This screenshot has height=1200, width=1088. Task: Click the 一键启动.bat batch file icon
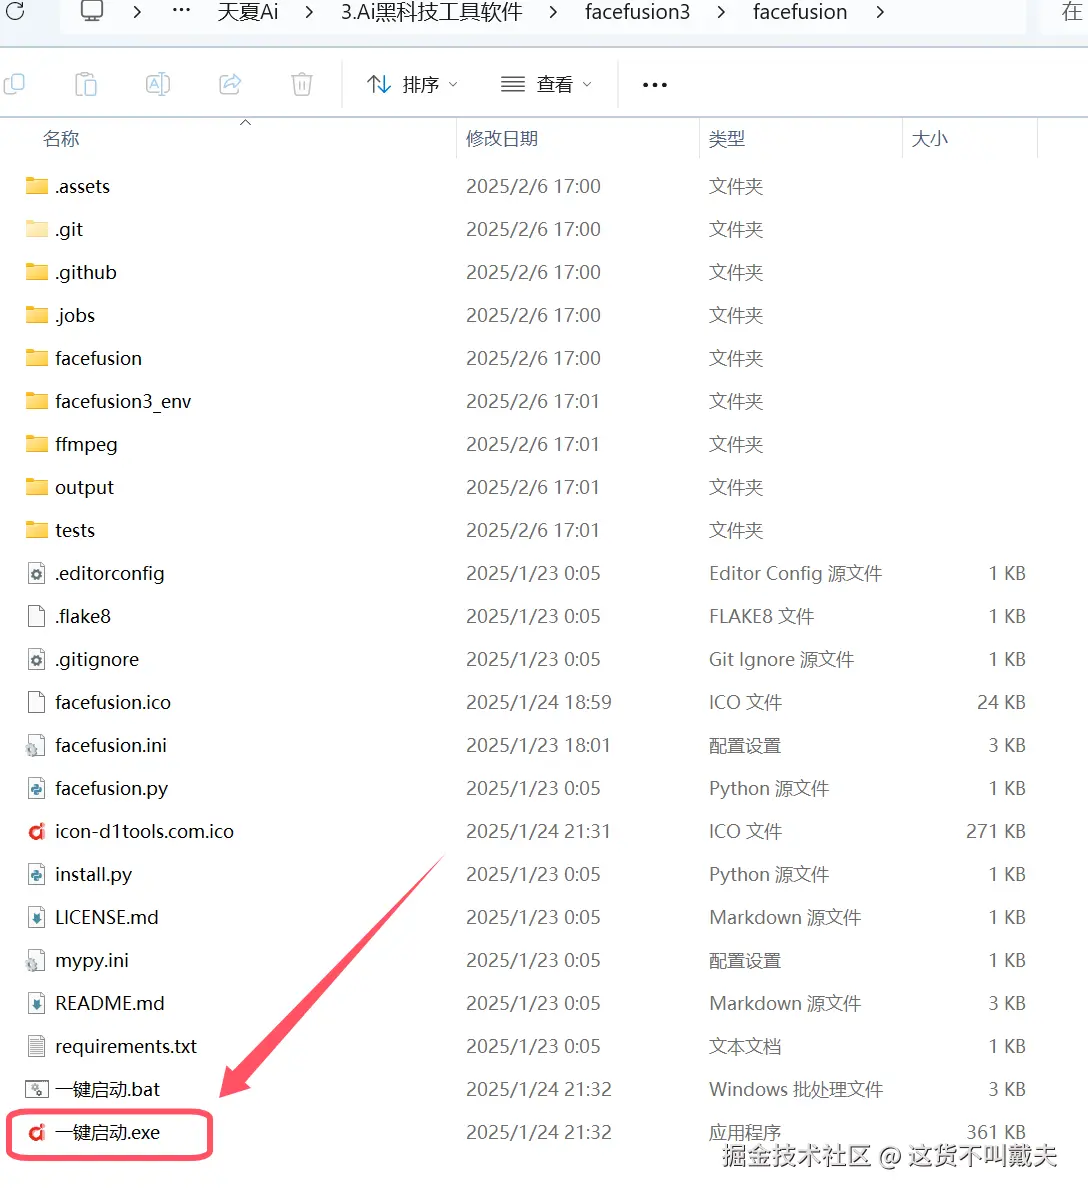(37, 1089)
